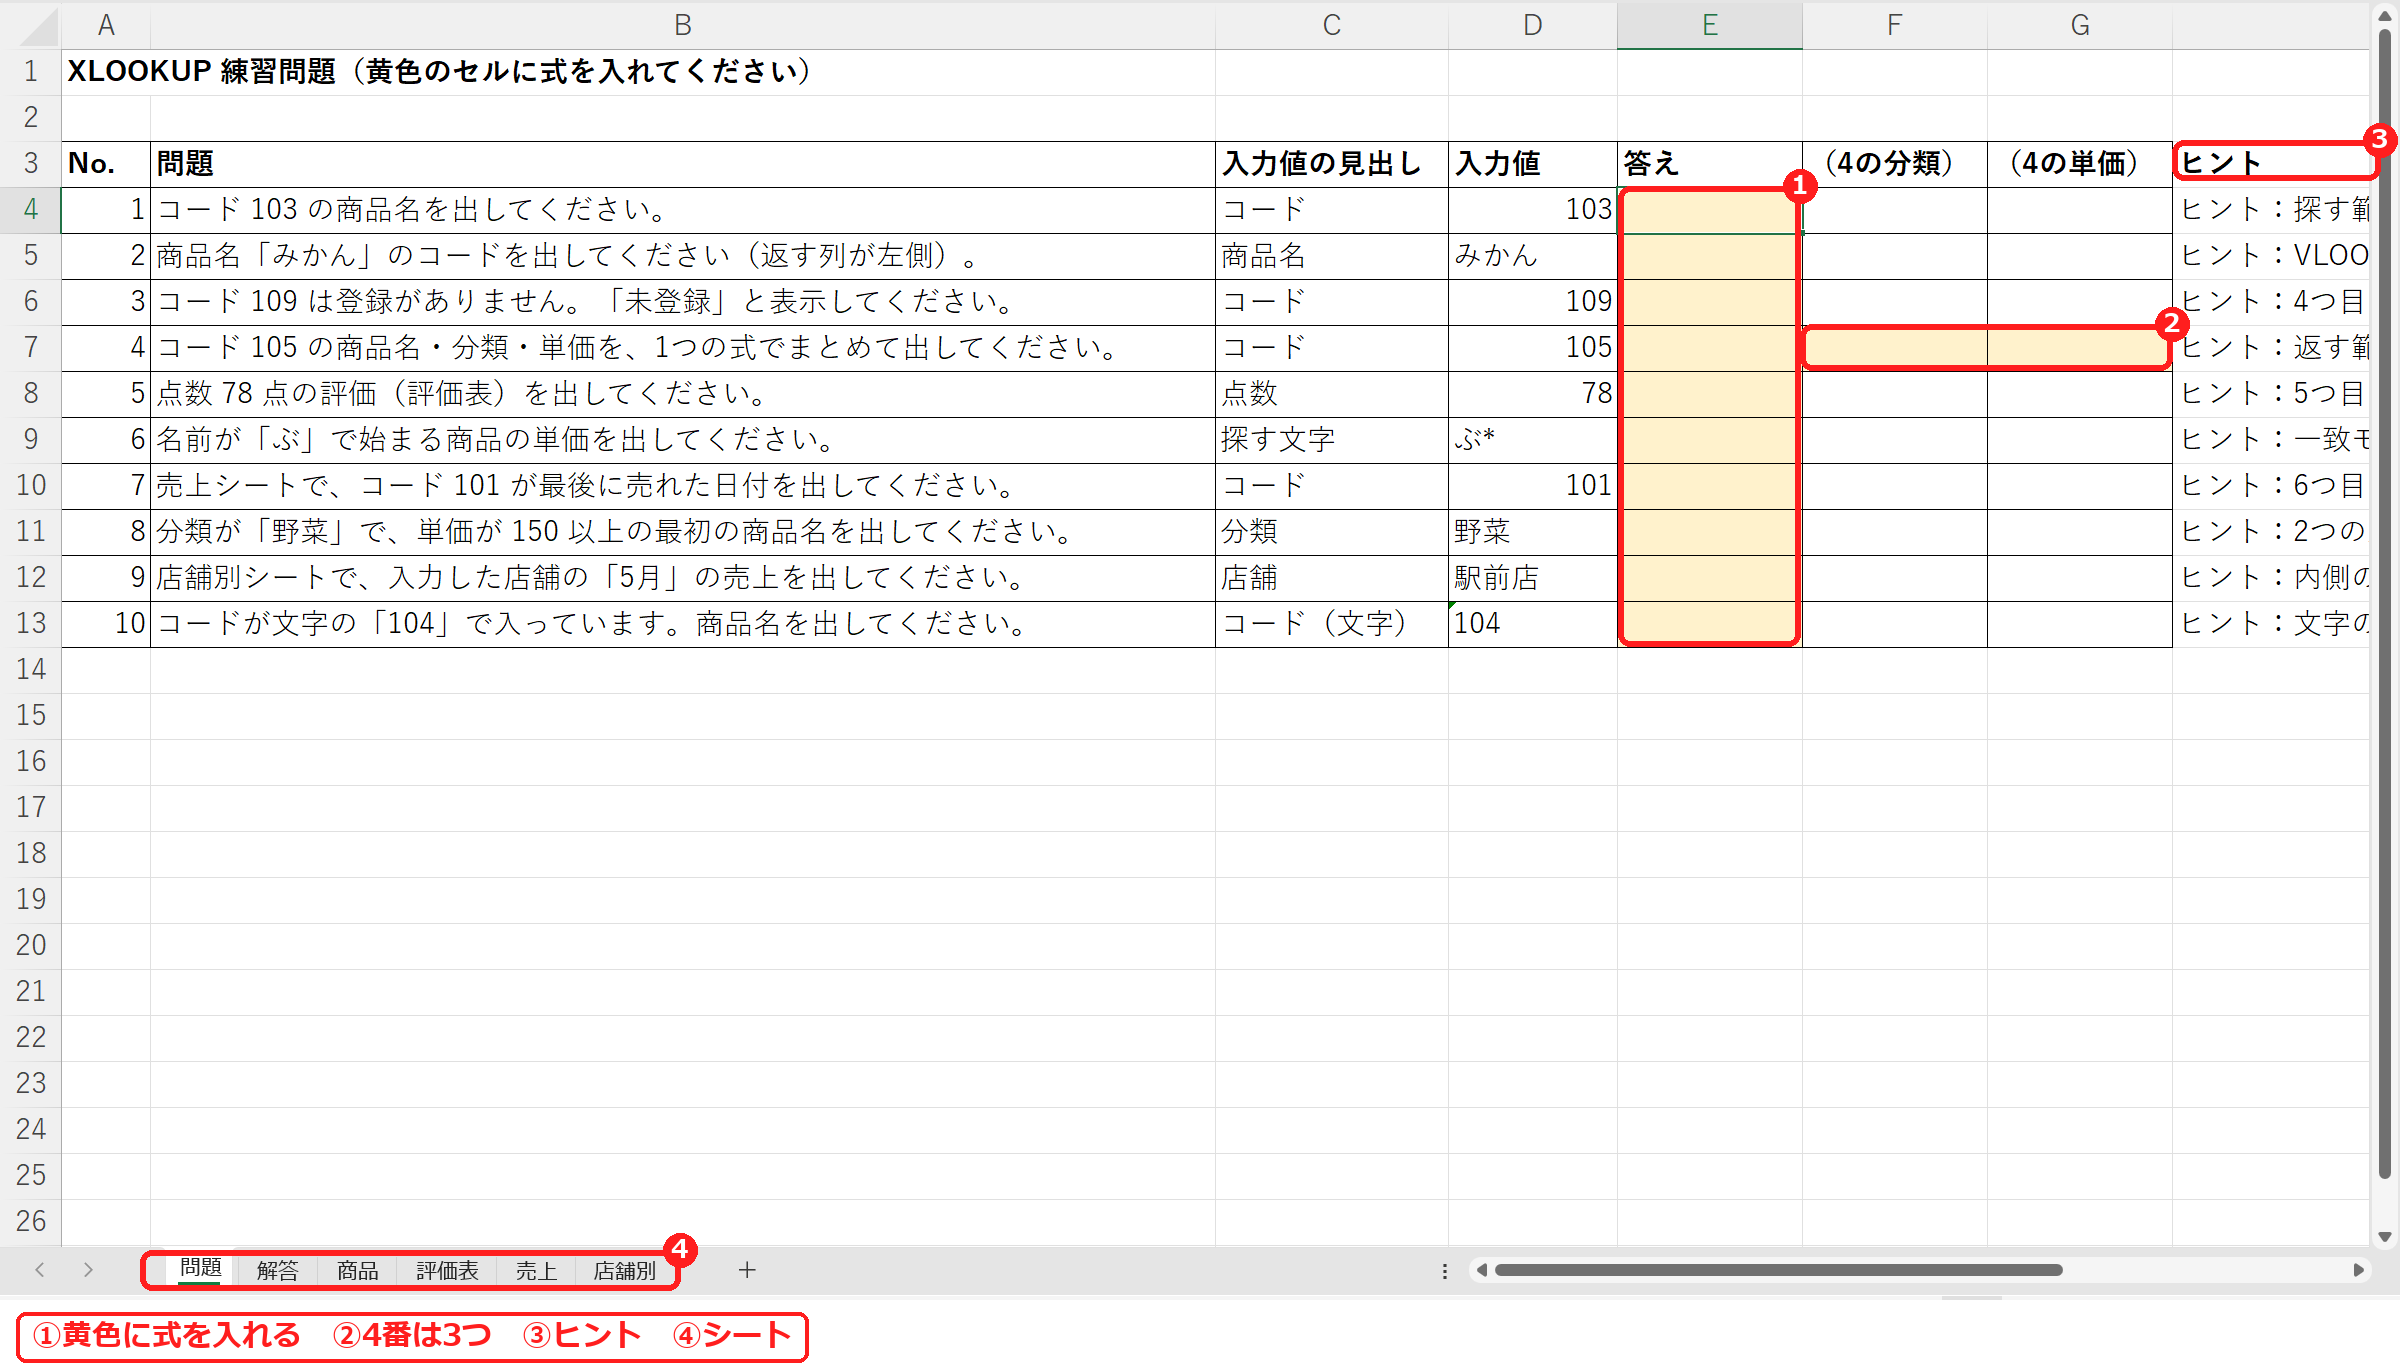Click yellow 4の単価 cell in row 7
Viewport: 2400px width, 1370px height.
pyautogui.click(x=2080, y=348)
